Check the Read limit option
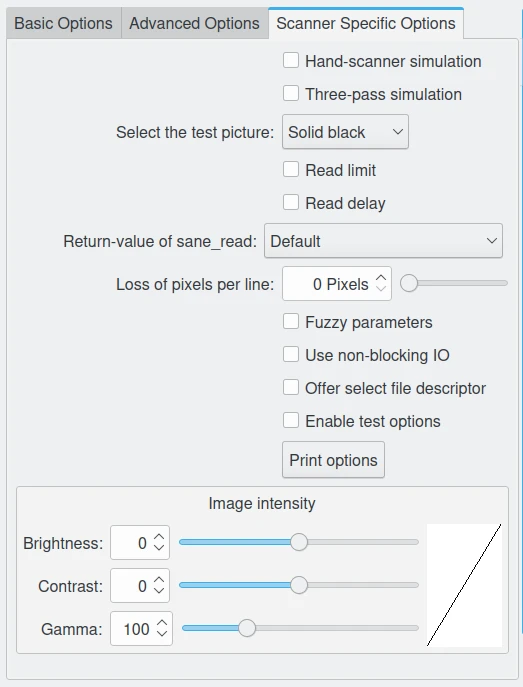This screenshot has height=687, width=523. tap(291, 170)
